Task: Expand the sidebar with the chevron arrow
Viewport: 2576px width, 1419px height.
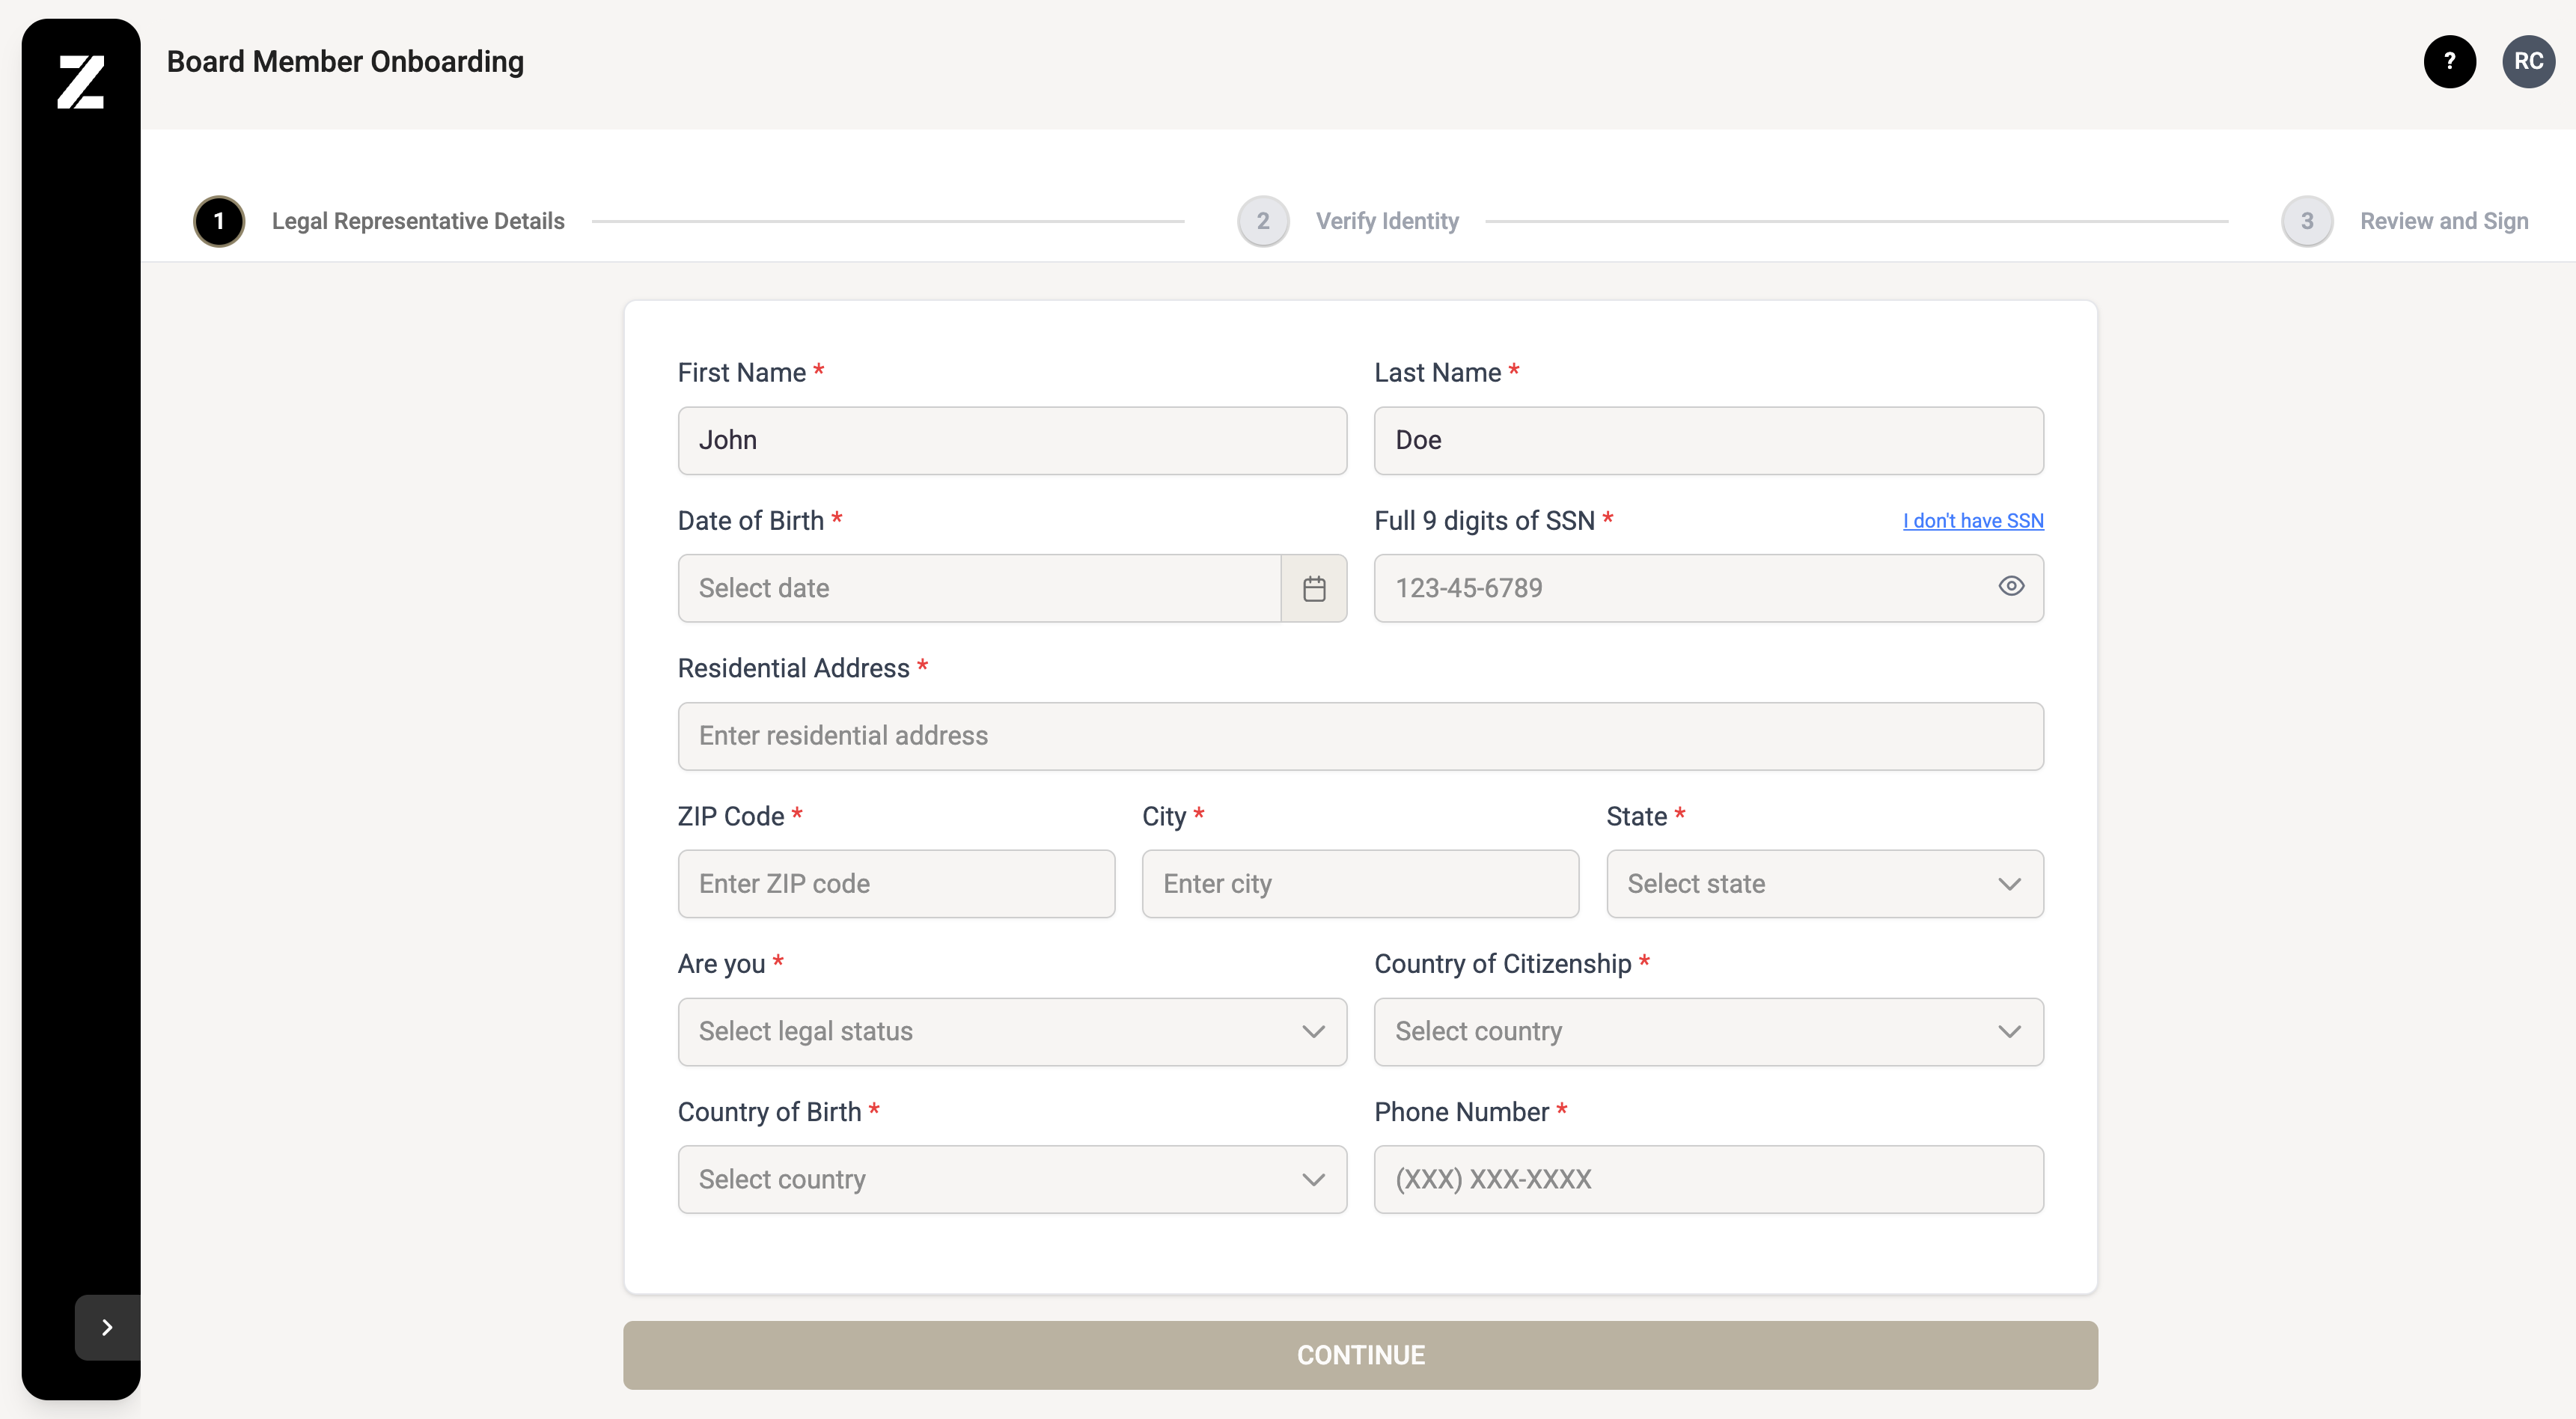Action: (107, 1327)
